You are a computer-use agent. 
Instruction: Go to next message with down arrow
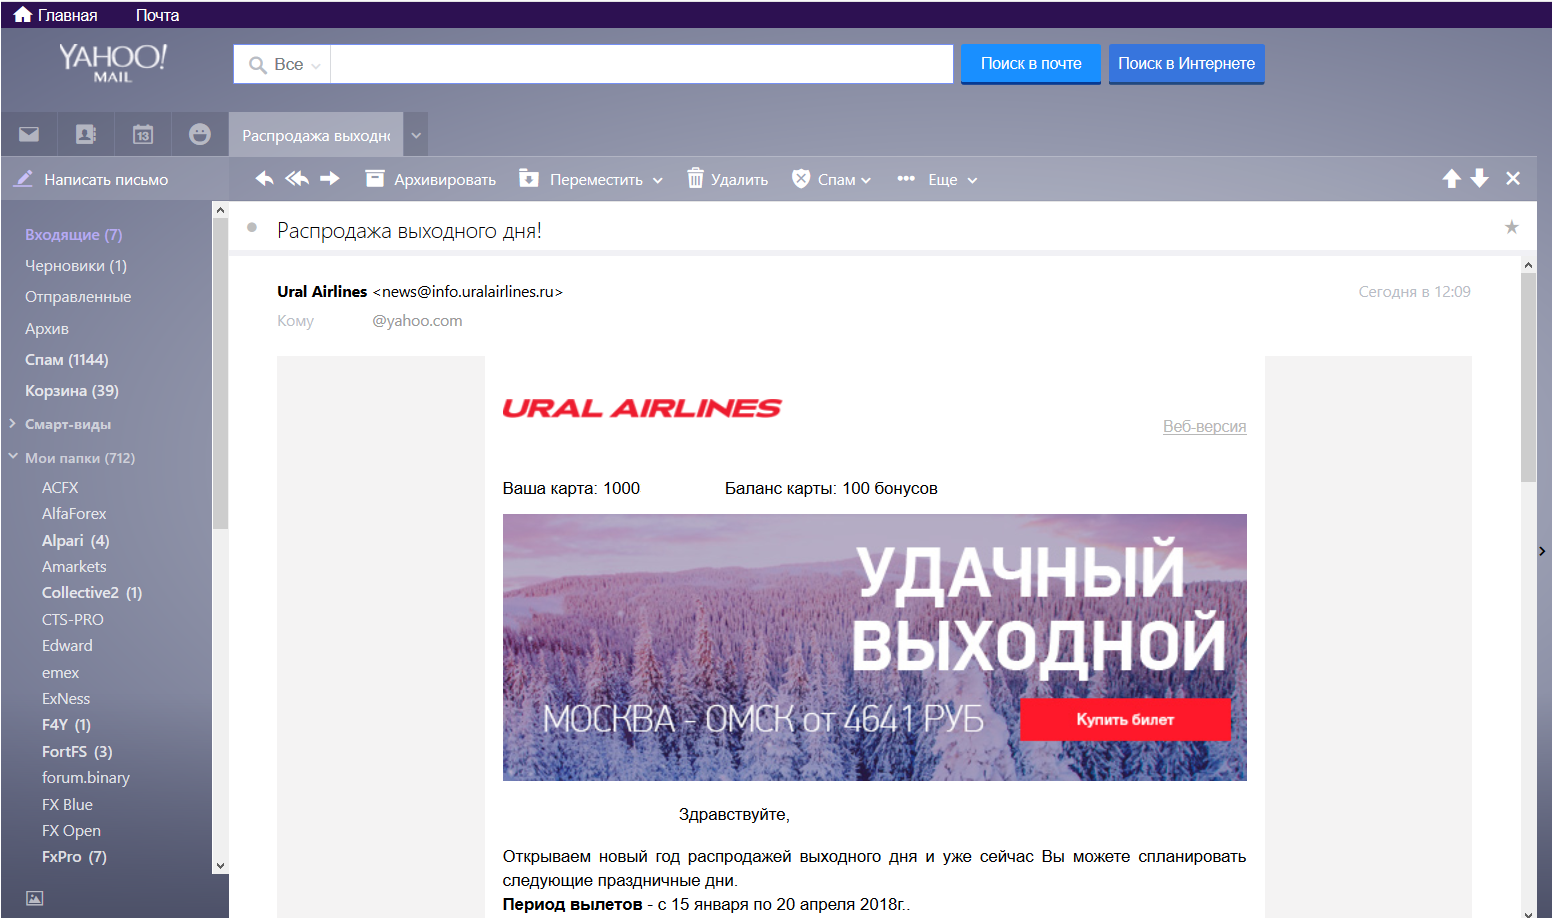coord(1480,179)
